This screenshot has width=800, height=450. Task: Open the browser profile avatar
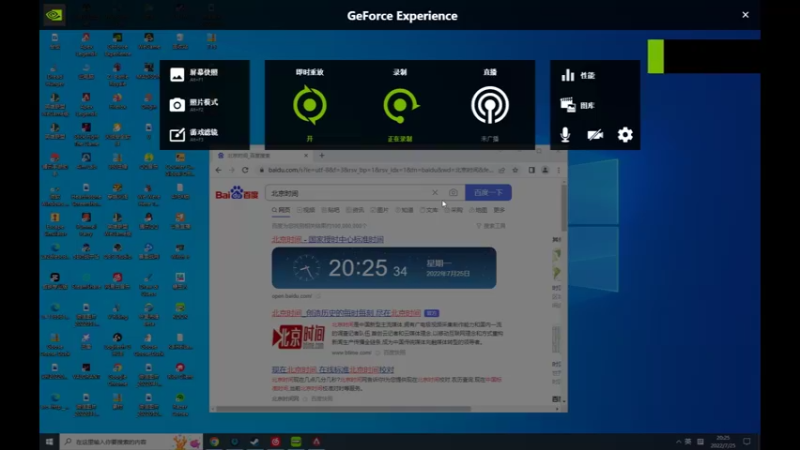pyautogui.click(x=545, y=170)
